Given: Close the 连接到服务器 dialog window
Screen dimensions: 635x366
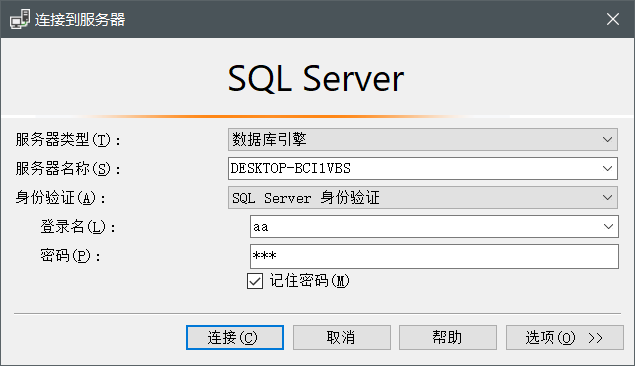Looking at the screenshot, I should (613, 19).
